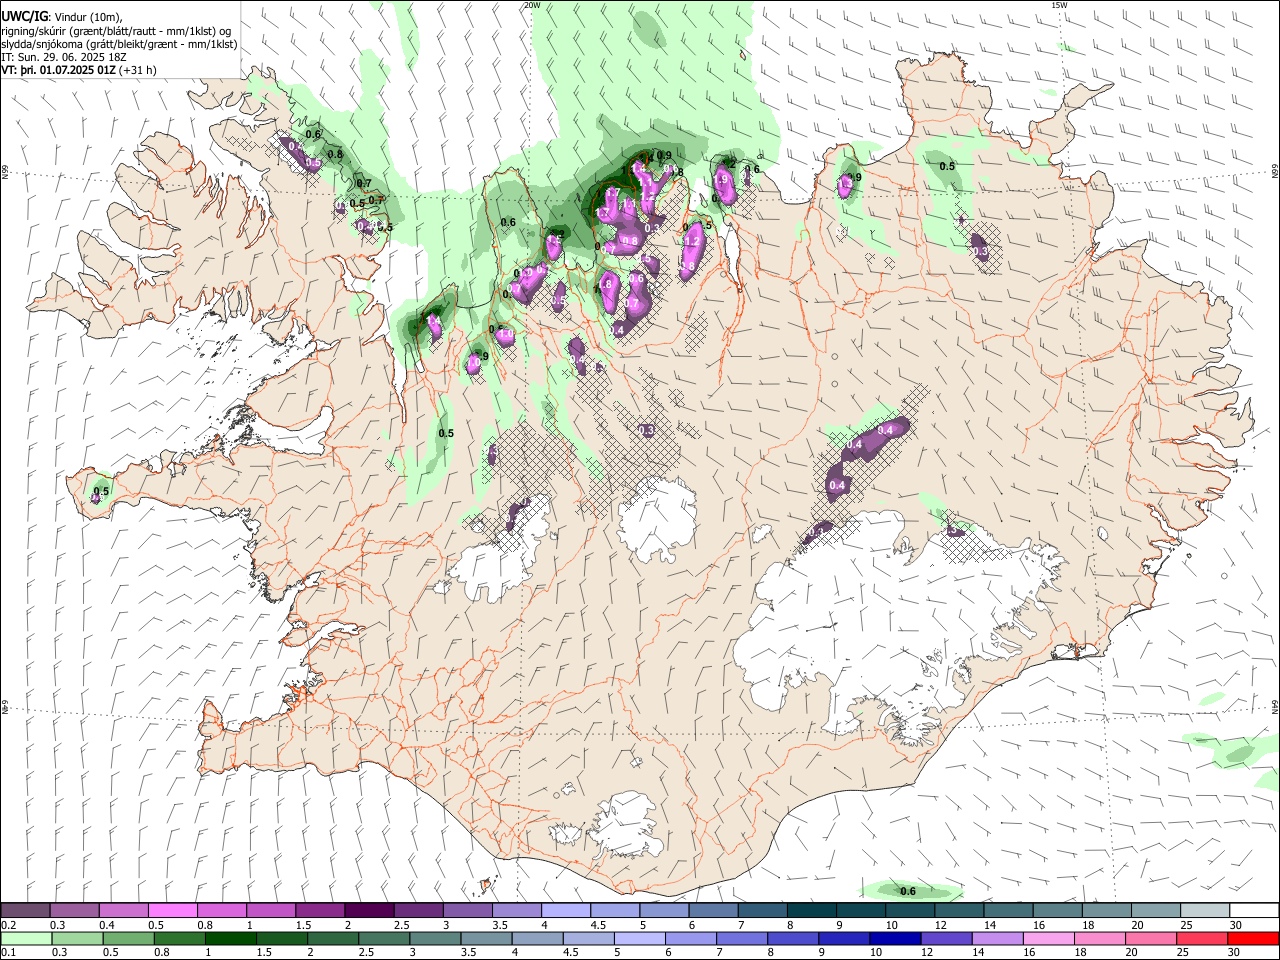Select light lavender top-row swatch between 4 and 4.5

point(565,911)
